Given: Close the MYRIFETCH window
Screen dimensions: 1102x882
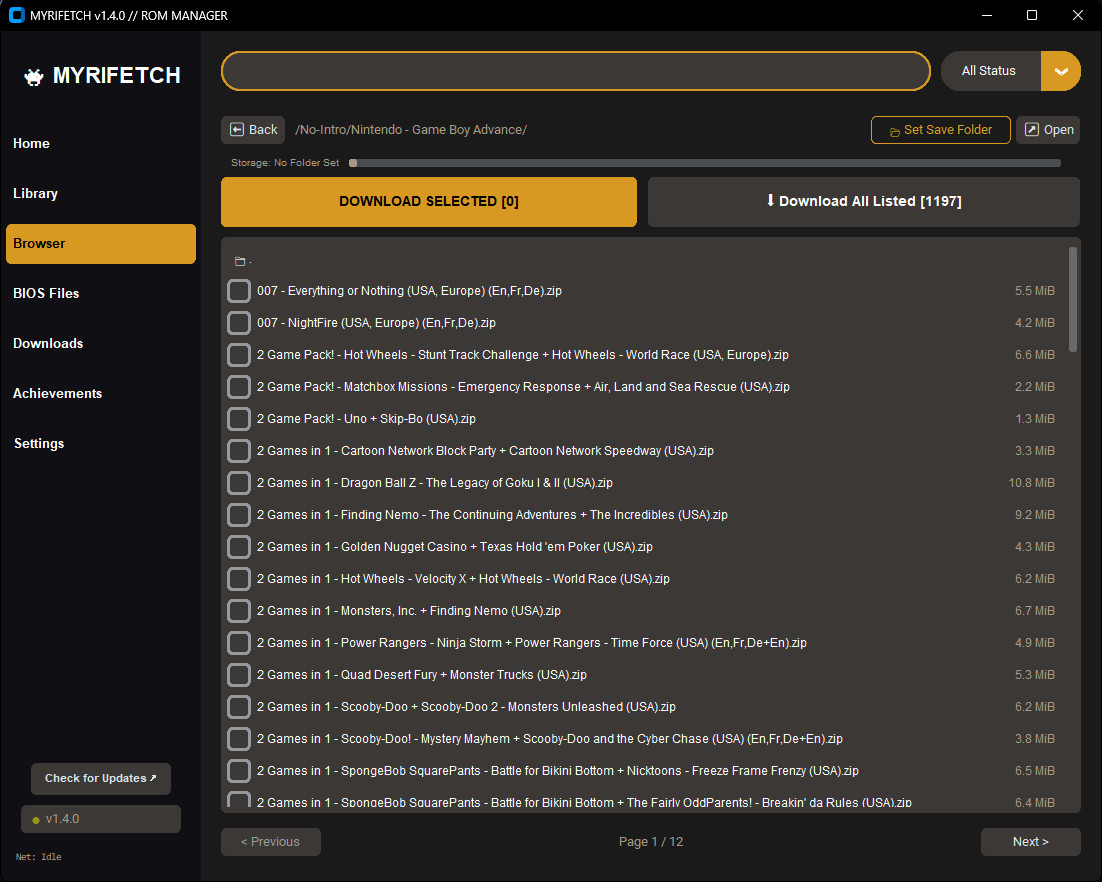Looking at the screenshot, I should 1077,15.
